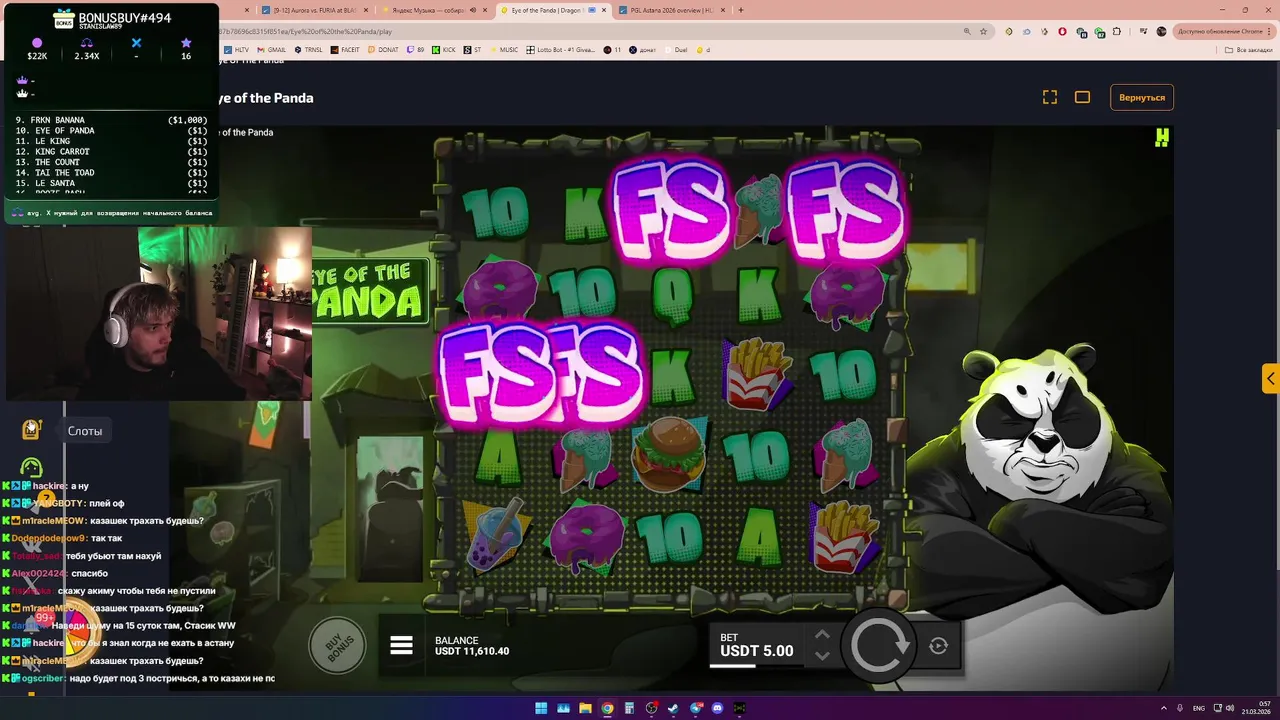Click the LE KING row in bonus list

point(111,141)
